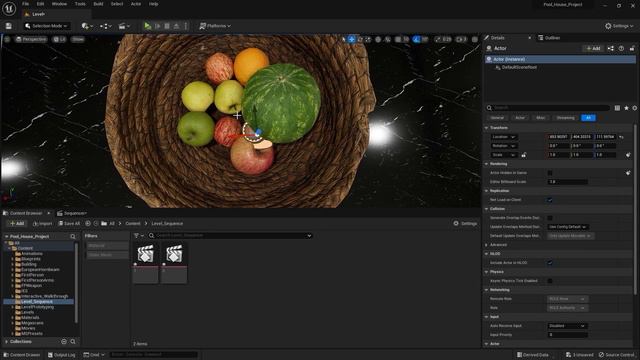
Task: Collapse the Rendering section
Action: click(487, 164)
